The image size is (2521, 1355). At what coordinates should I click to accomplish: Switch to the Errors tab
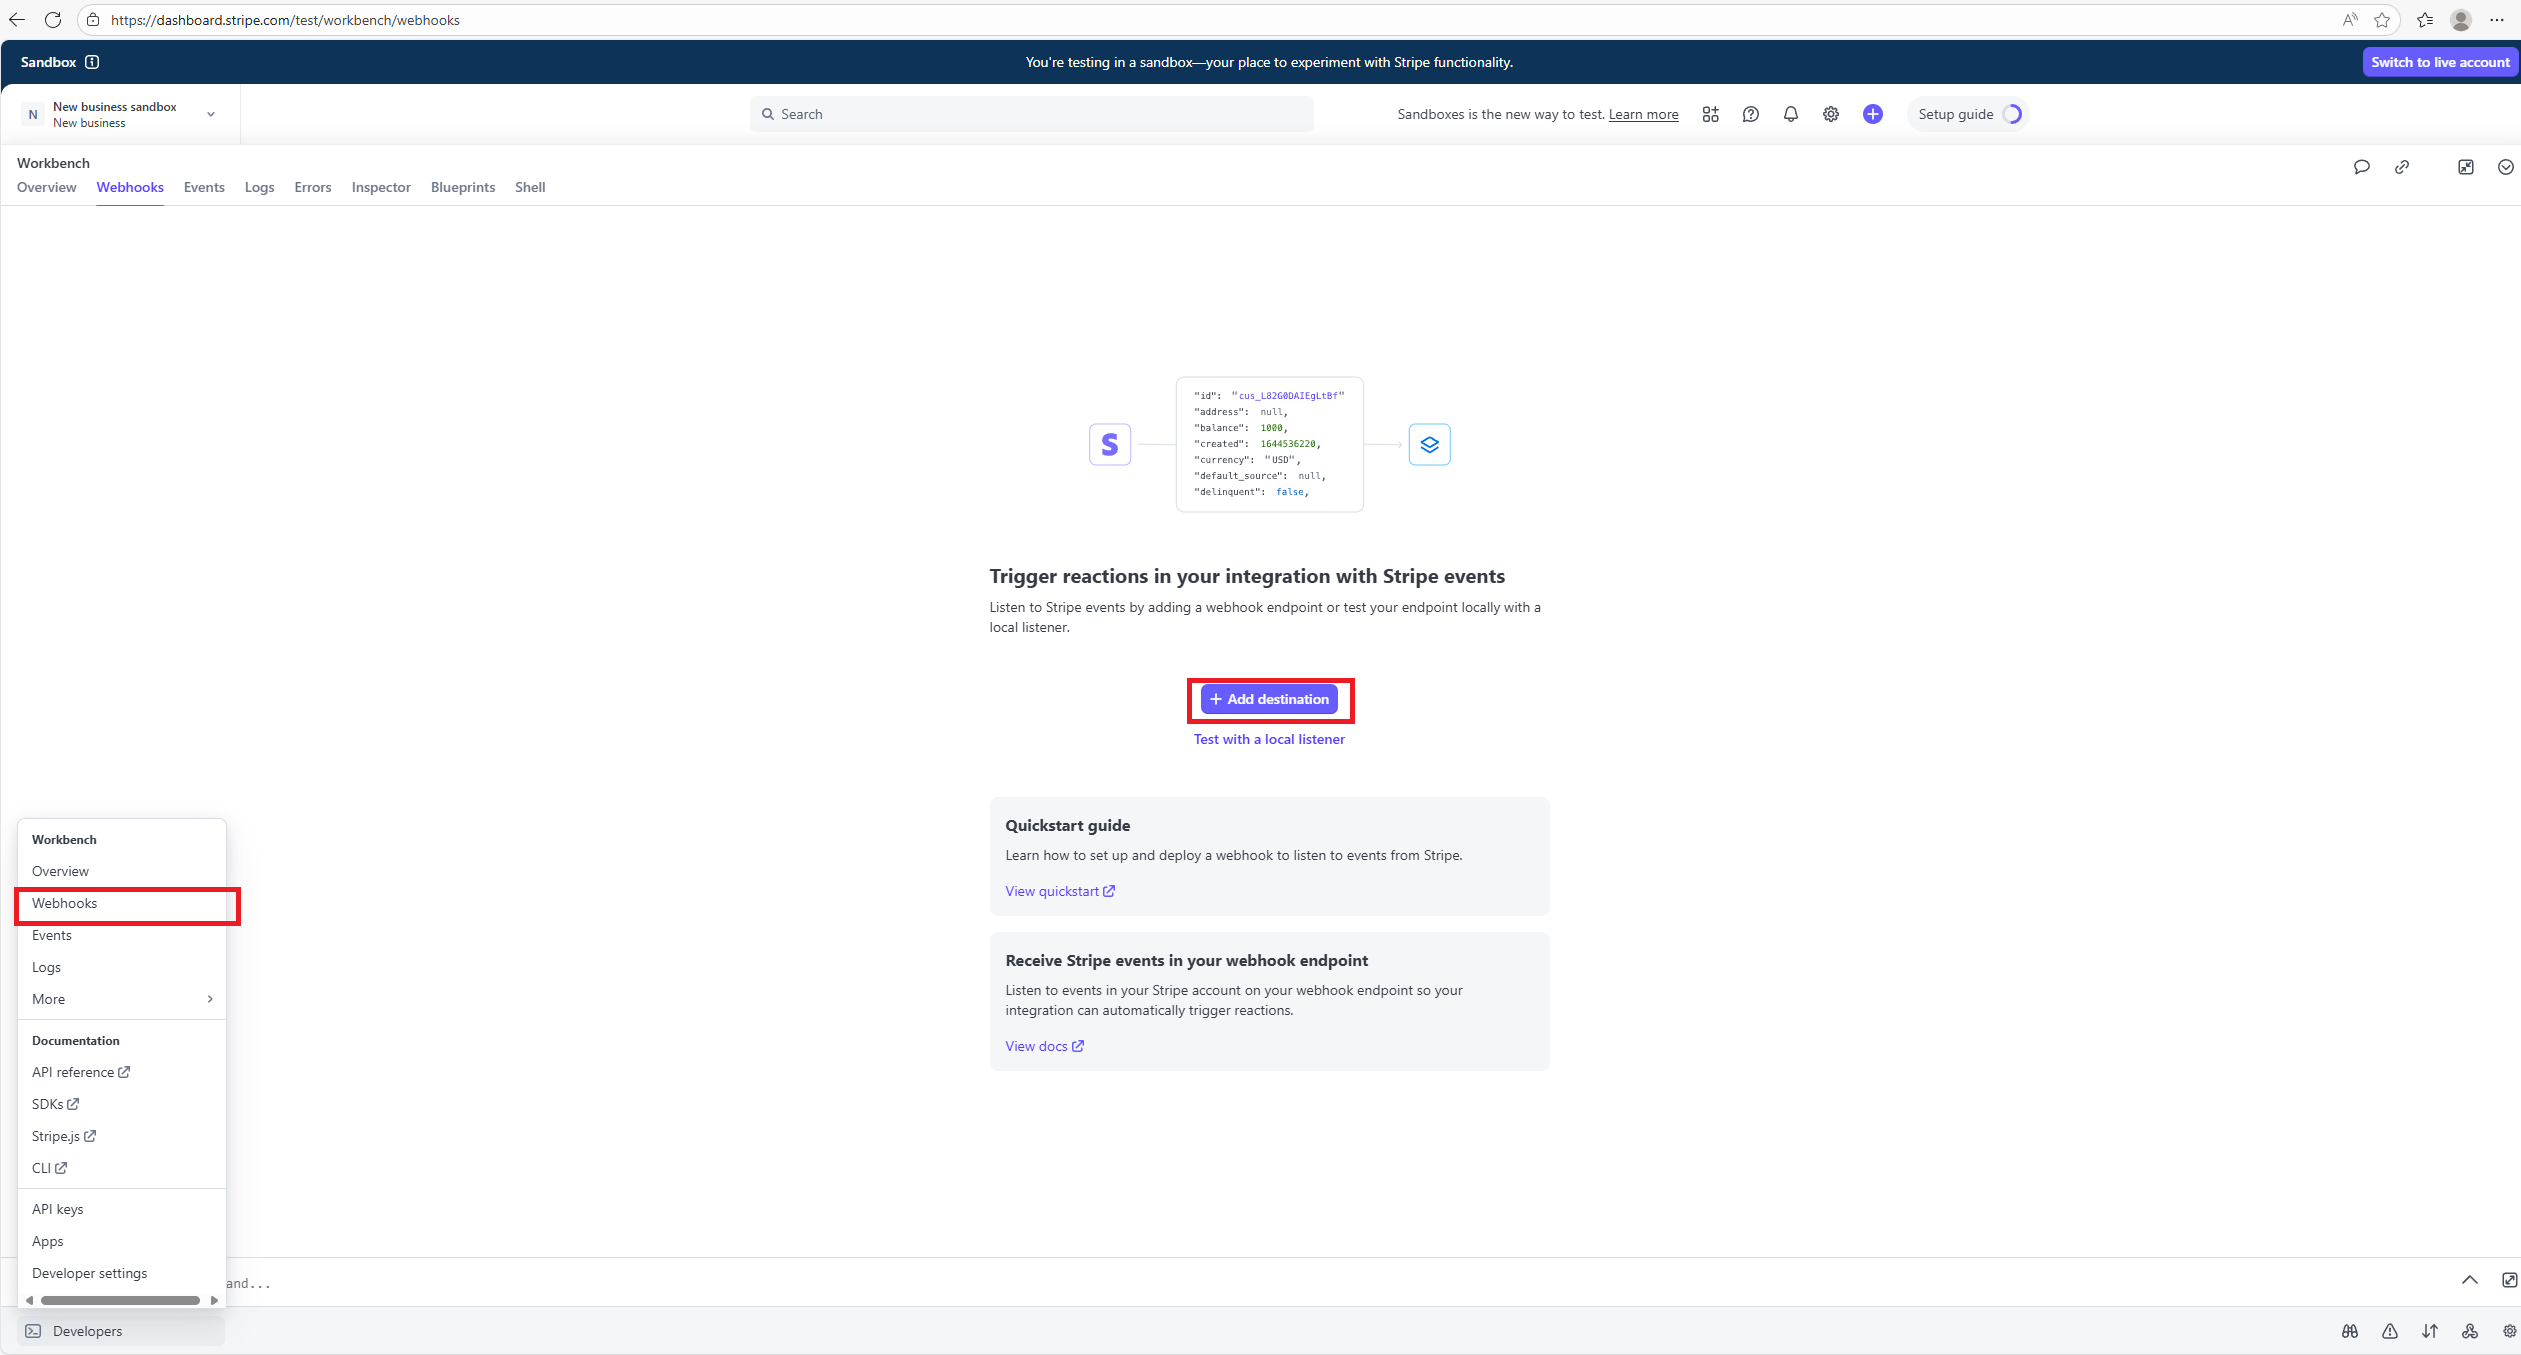point(312,187)
